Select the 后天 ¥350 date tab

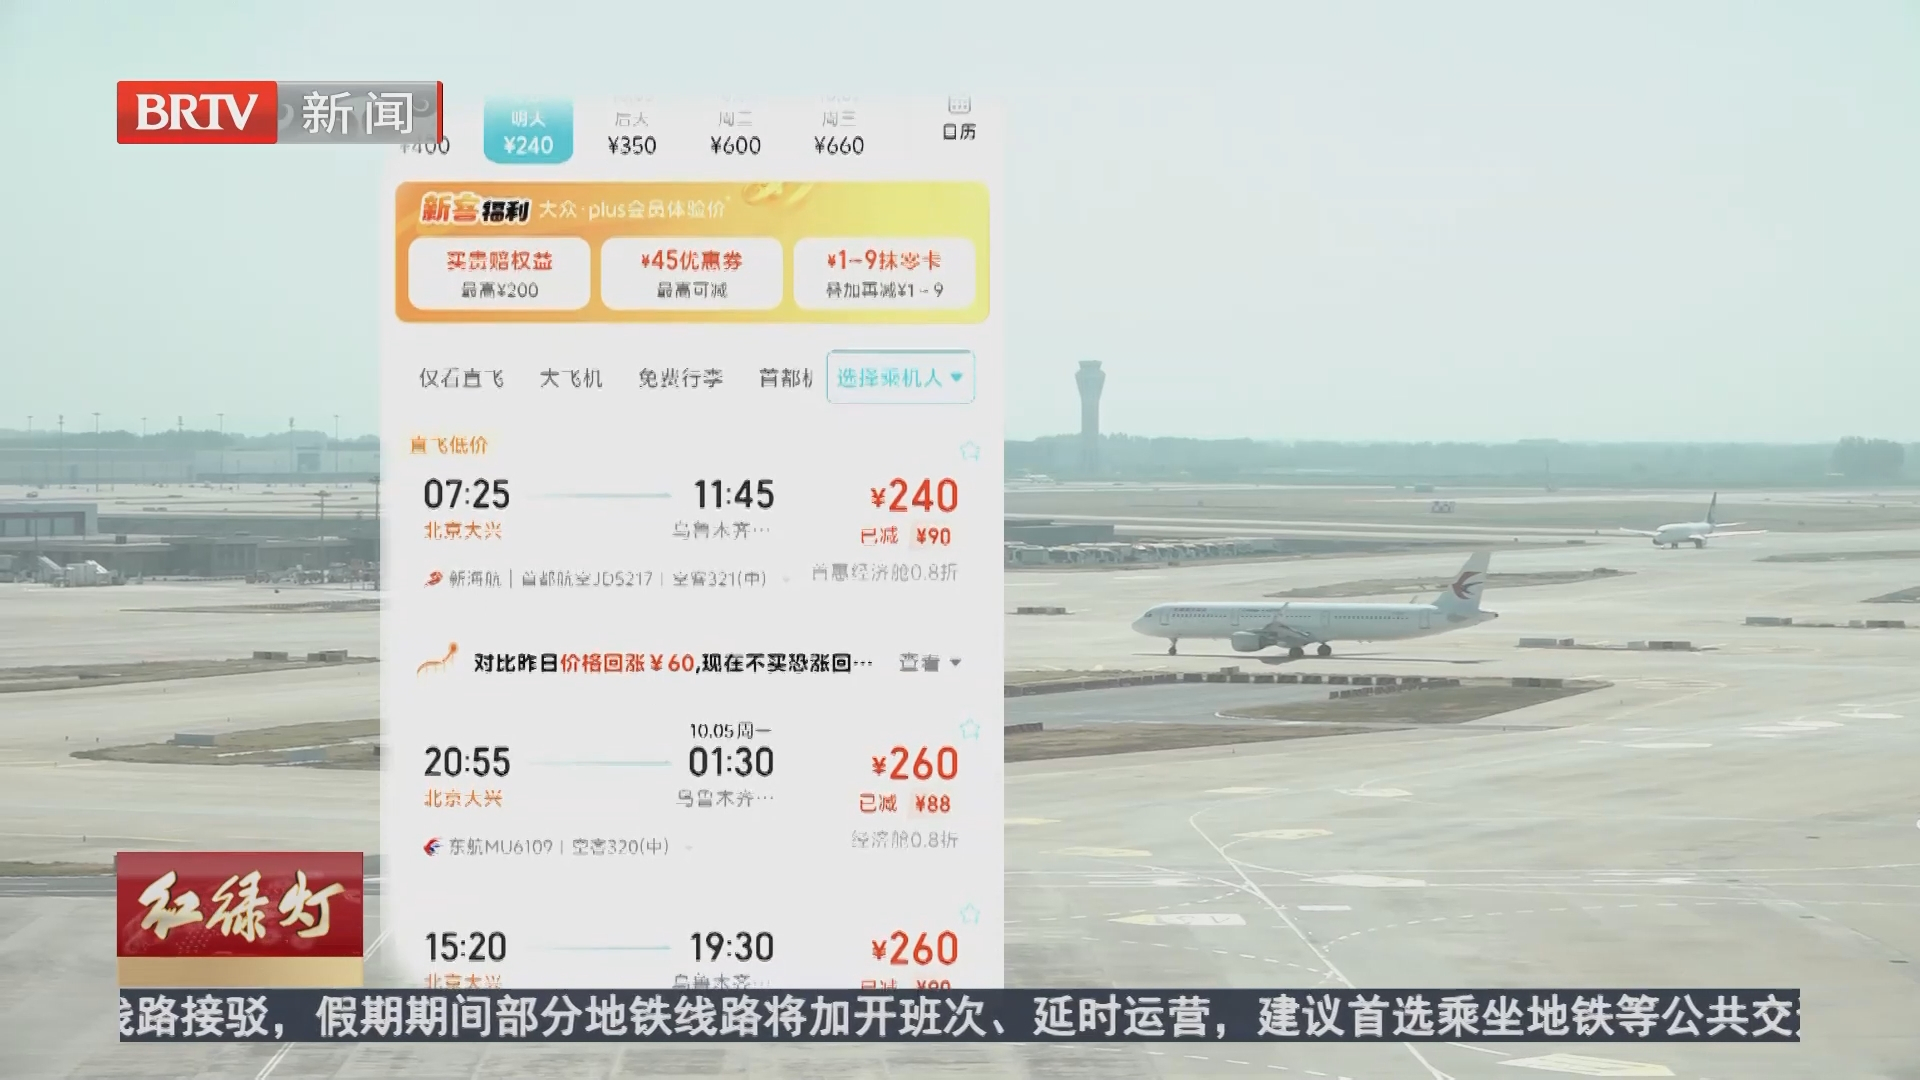pyautogui.click(x=632, y=133)
